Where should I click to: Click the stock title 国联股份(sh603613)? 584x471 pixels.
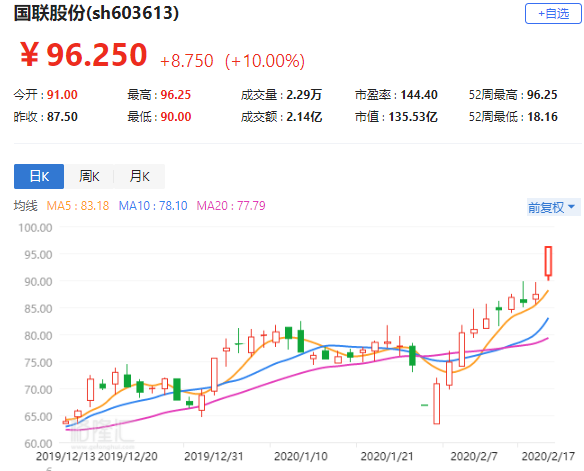pos(96,13)
